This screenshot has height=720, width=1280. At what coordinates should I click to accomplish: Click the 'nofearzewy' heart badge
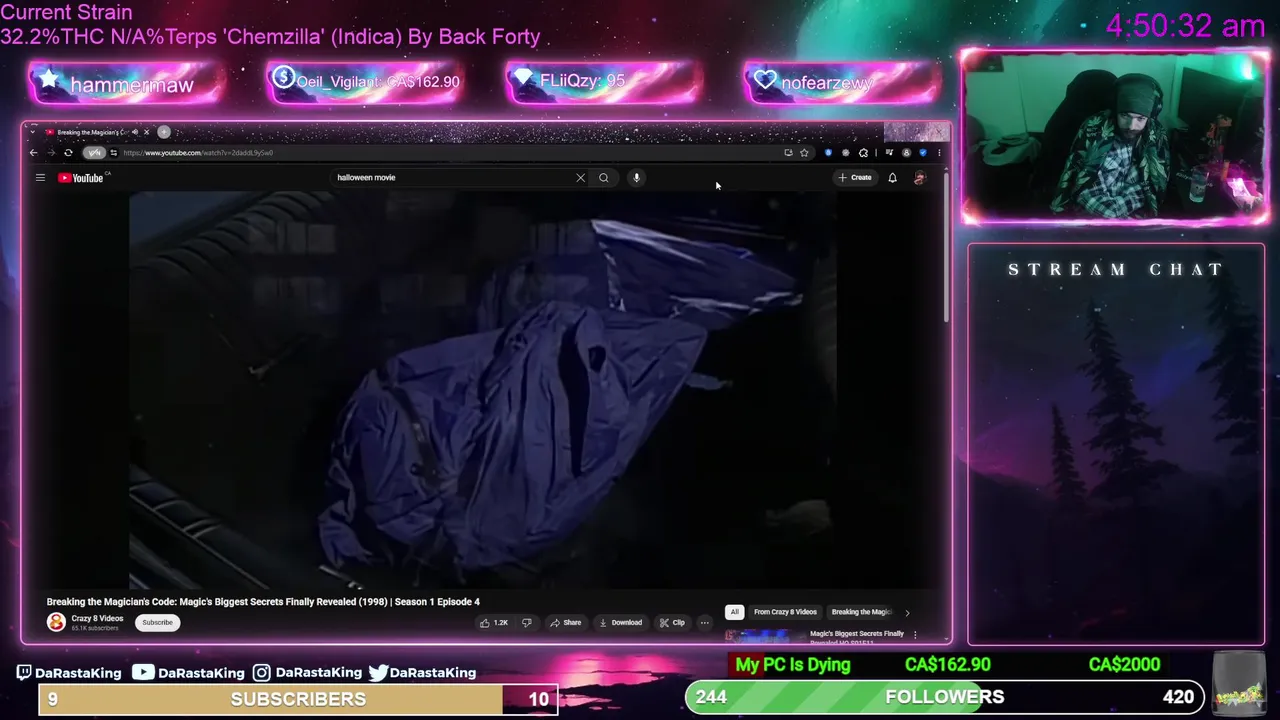(x=842, y=82)
